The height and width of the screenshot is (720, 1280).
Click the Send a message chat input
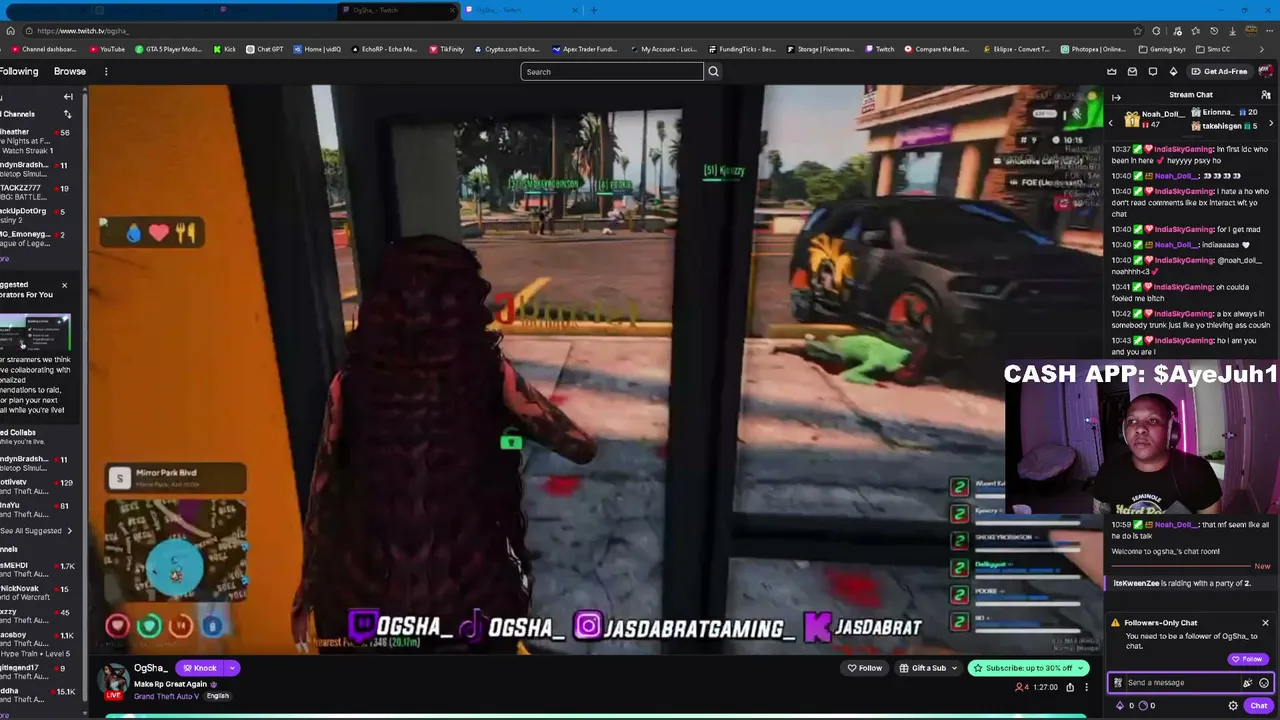click(1181, 683)
